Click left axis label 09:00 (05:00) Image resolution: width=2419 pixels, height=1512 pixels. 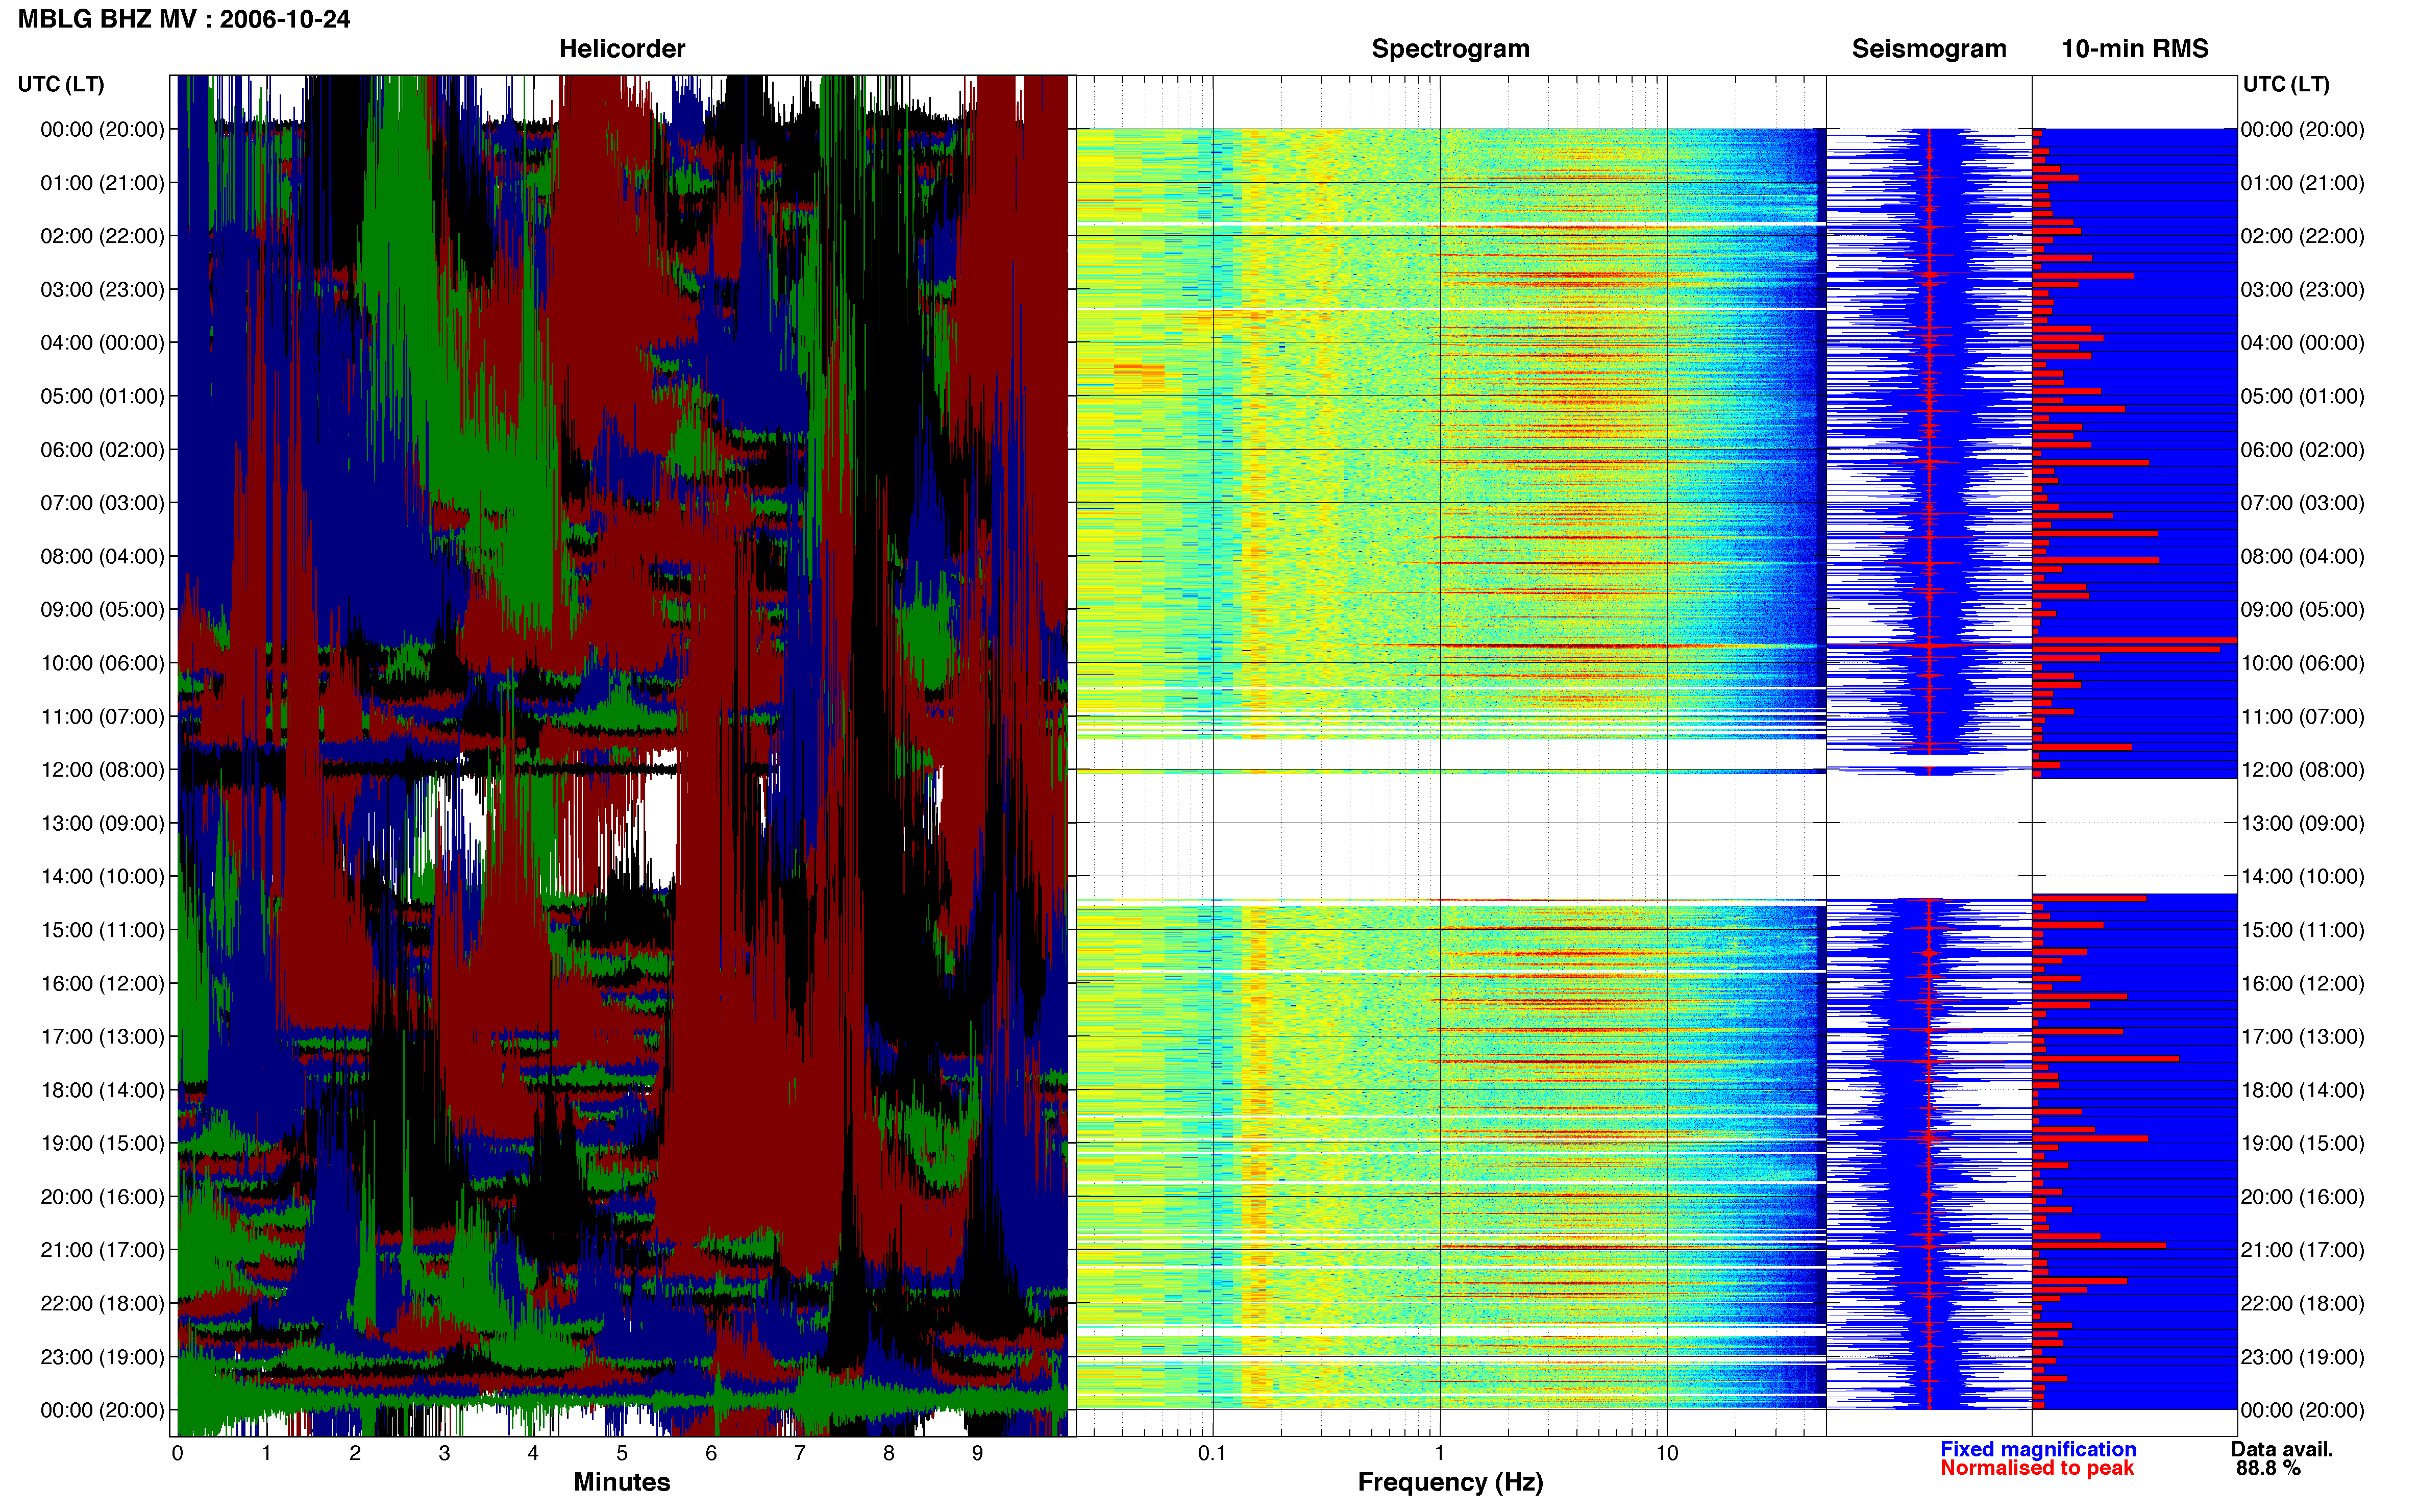(102, 610)
